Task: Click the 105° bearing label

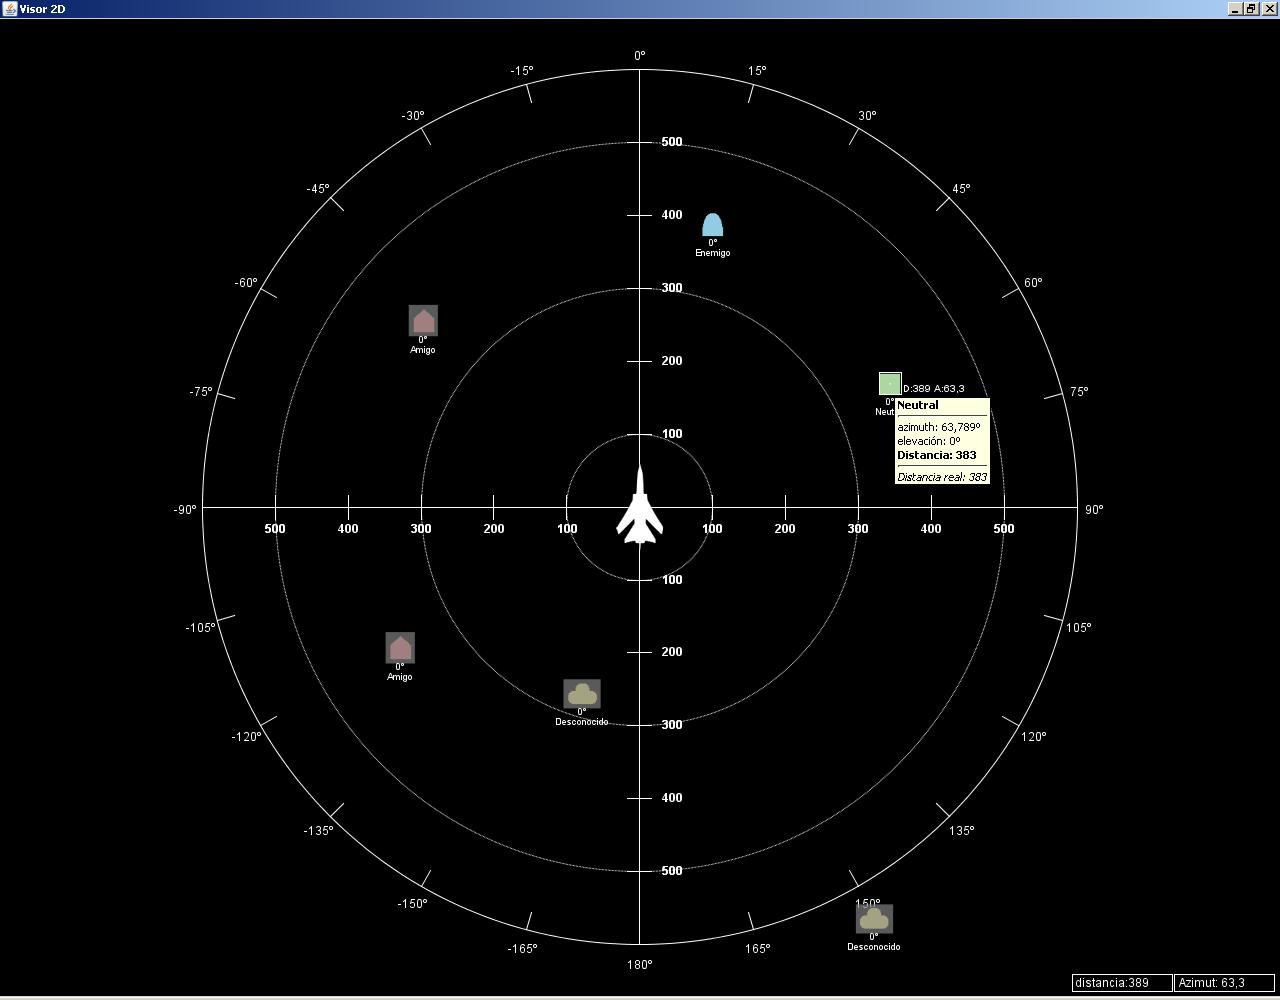Action: click(x=1078, y=628)
